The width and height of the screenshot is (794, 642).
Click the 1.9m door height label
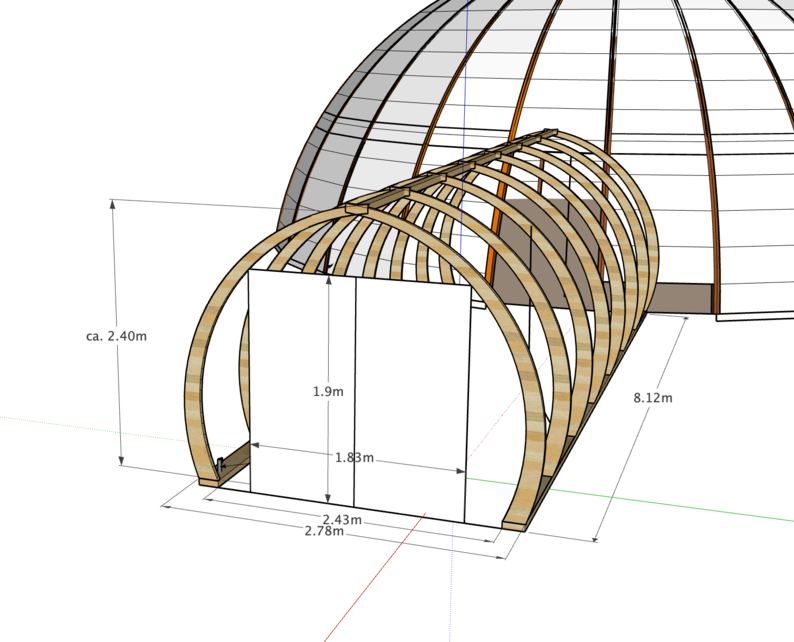pyautogui.click(x=328, y=391)
